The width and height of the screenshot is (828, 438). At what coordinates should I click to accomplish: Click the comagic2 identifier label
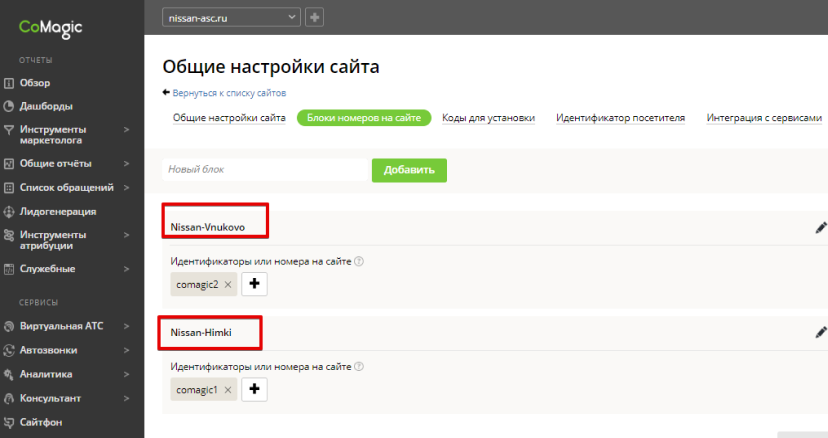coord(197,284)
